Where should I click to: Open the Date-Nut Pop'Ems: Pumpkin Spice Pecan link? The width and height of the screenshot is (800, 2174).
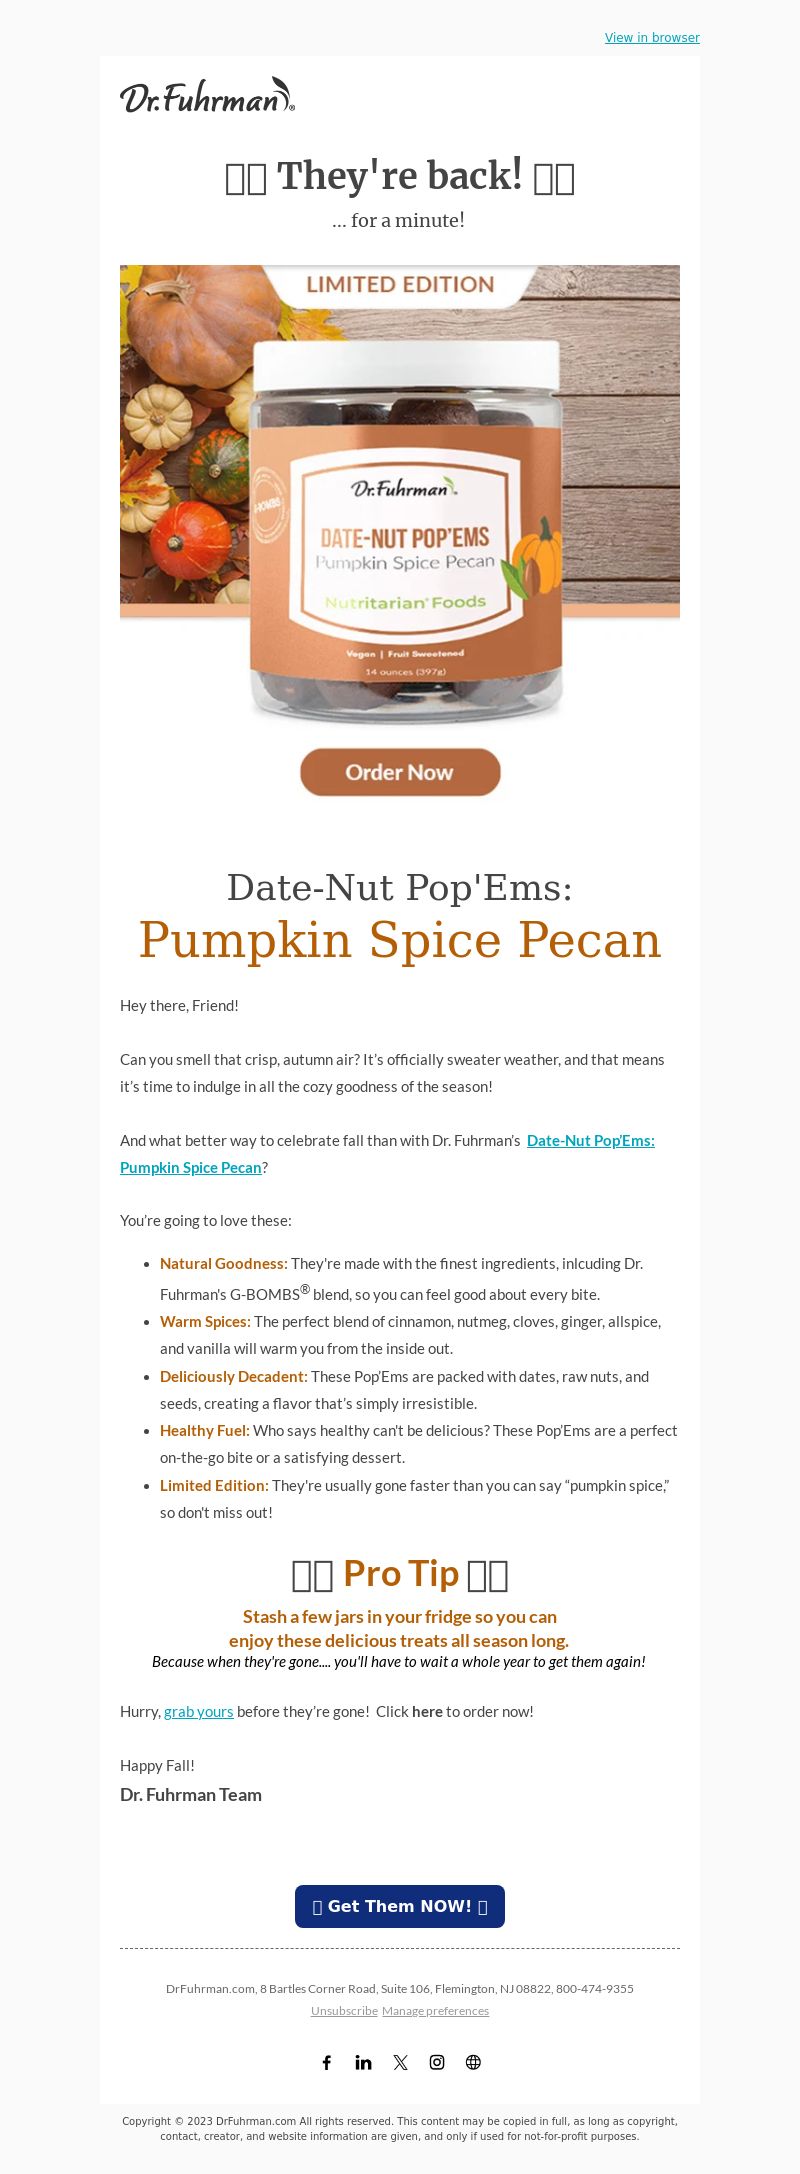coord(388,1154)
